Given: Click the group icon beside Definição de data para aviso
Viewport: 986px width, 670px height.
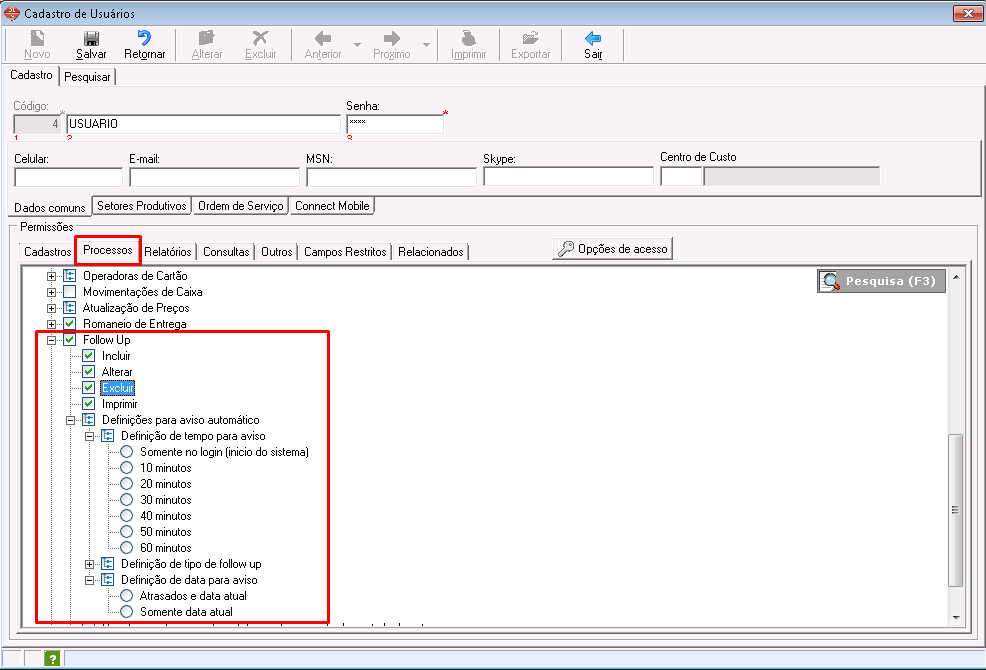Looking at the screenshot, I should pyautogui.click(x=108, y=579).
